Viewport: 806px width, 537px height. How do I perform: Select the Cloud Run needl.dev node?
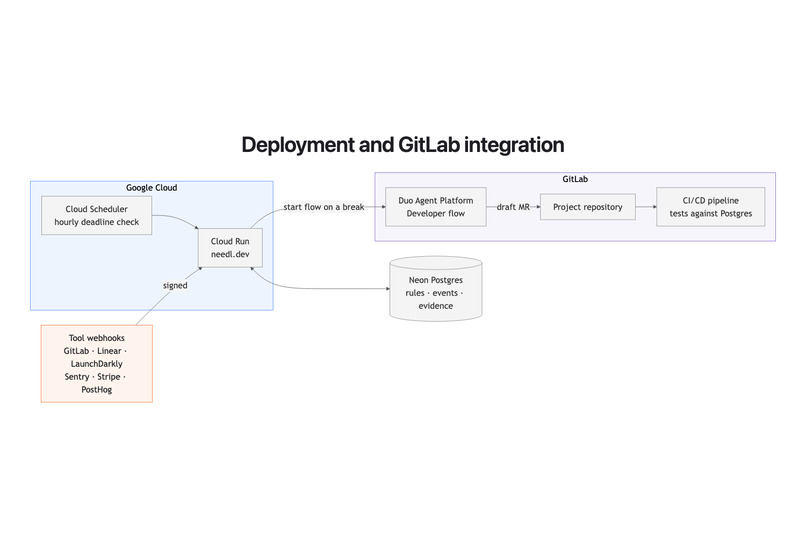tap(230, 248)
